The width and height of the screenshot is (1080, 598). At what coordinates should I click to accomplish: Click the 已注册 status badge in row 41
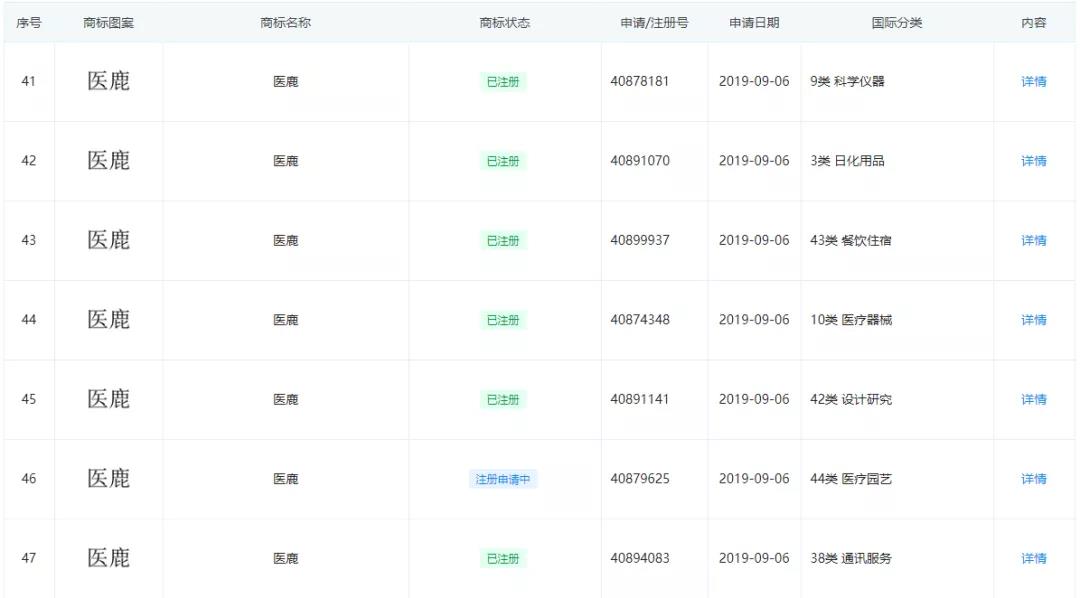[503, 82]
